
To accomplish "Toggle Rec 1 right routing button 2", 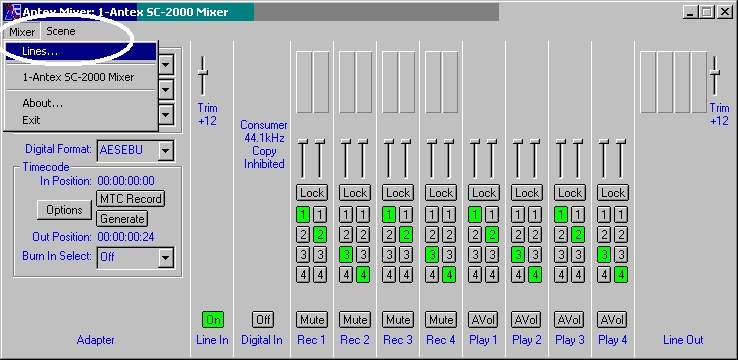I will point(320,234).
